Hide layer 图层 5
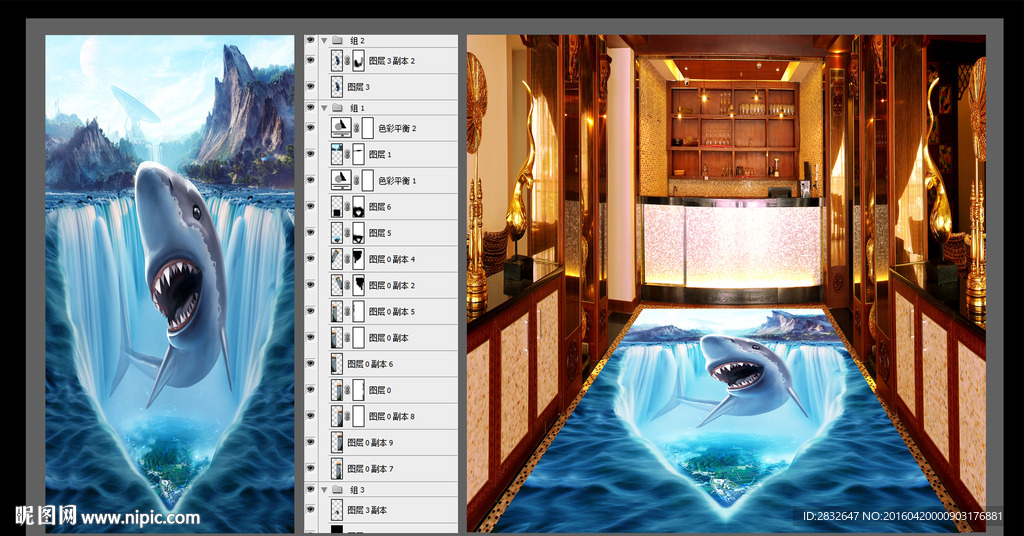 coord(311,232)
